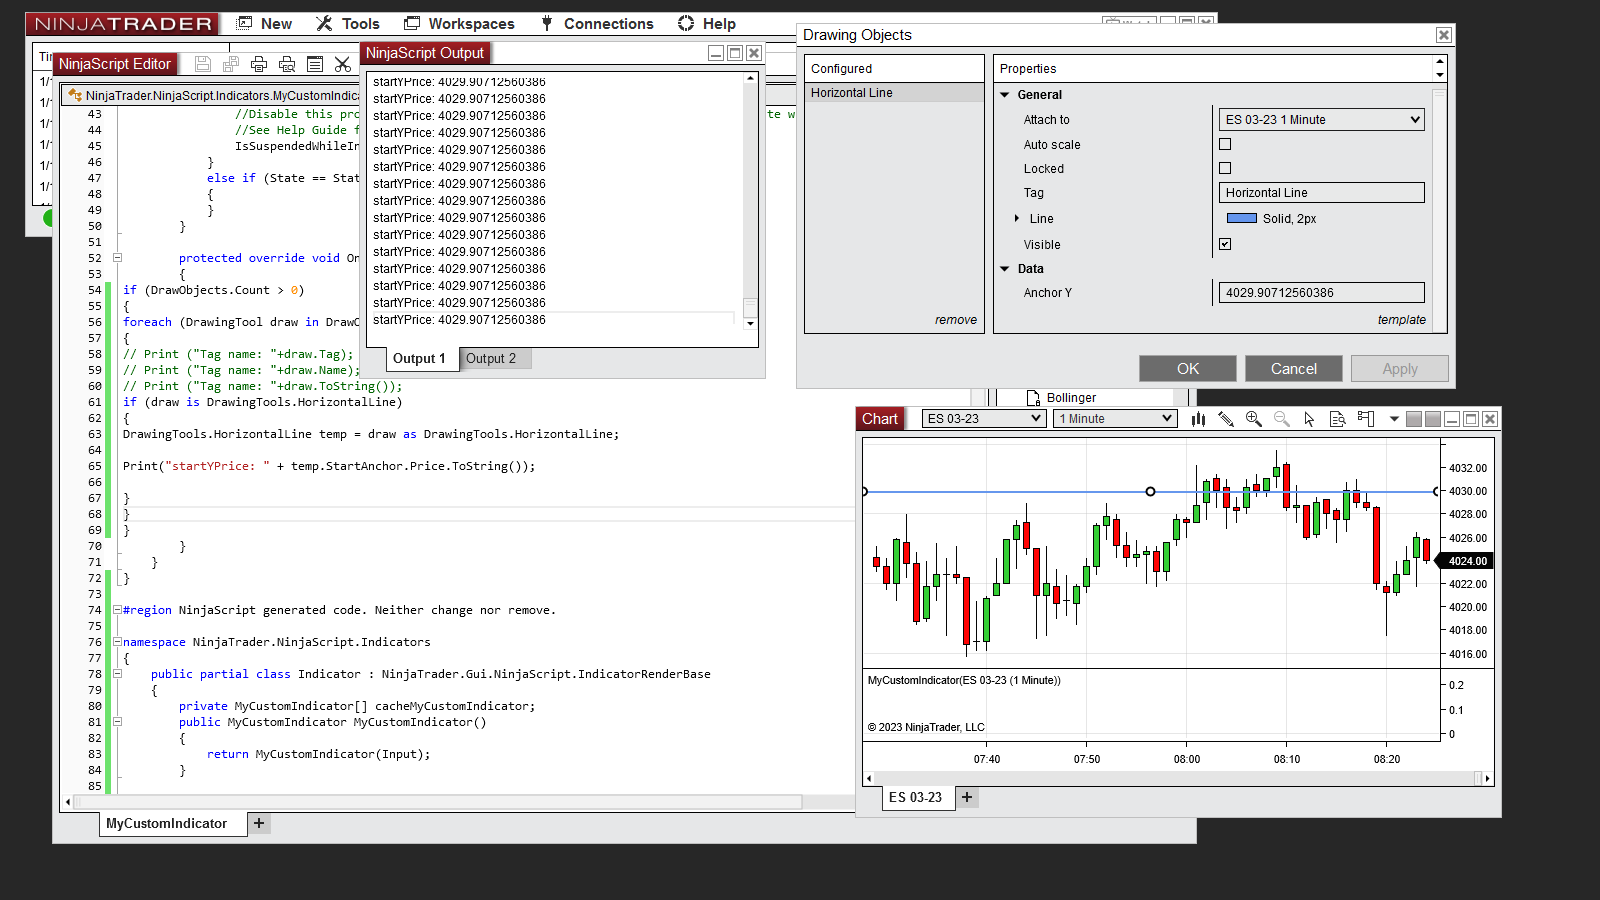Screen dimensions: 1600x900
Task: Add a new editor tab with plus button
Action: 259,824
